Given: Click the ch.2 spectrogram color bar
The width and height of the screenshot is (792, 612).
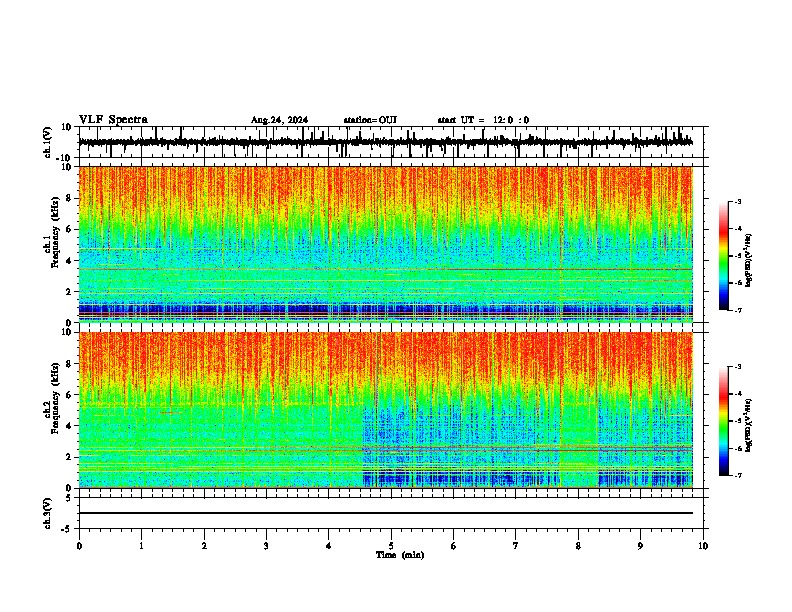Looking at the screenshot, I should click(x=723, y=421).
